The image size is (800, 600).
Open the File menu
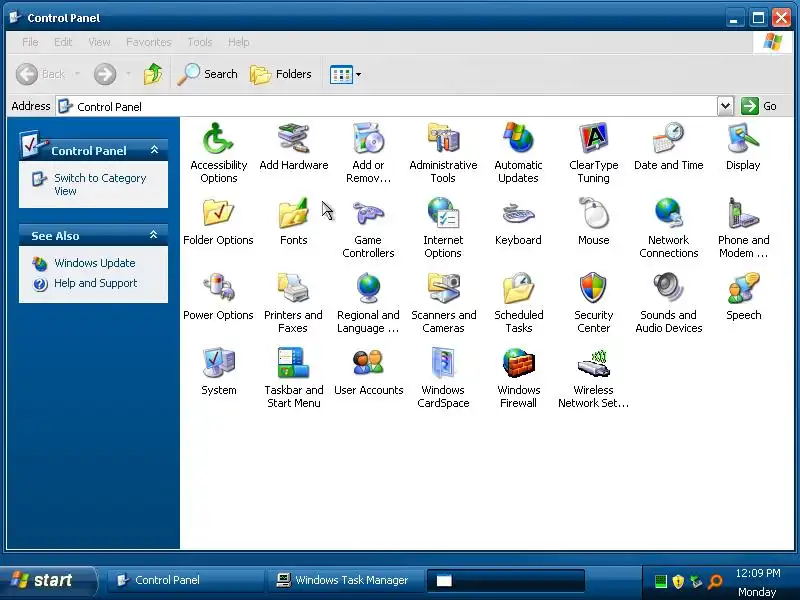pos(30,42)
